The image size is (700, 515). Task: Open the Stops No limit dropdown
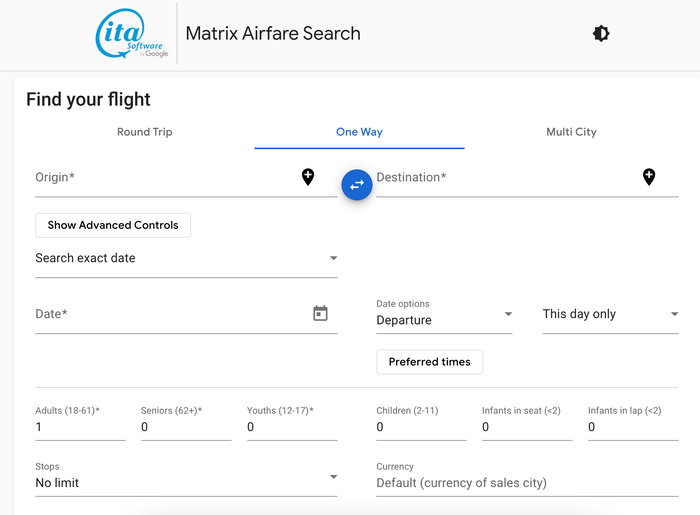click(x=186, y=478)
